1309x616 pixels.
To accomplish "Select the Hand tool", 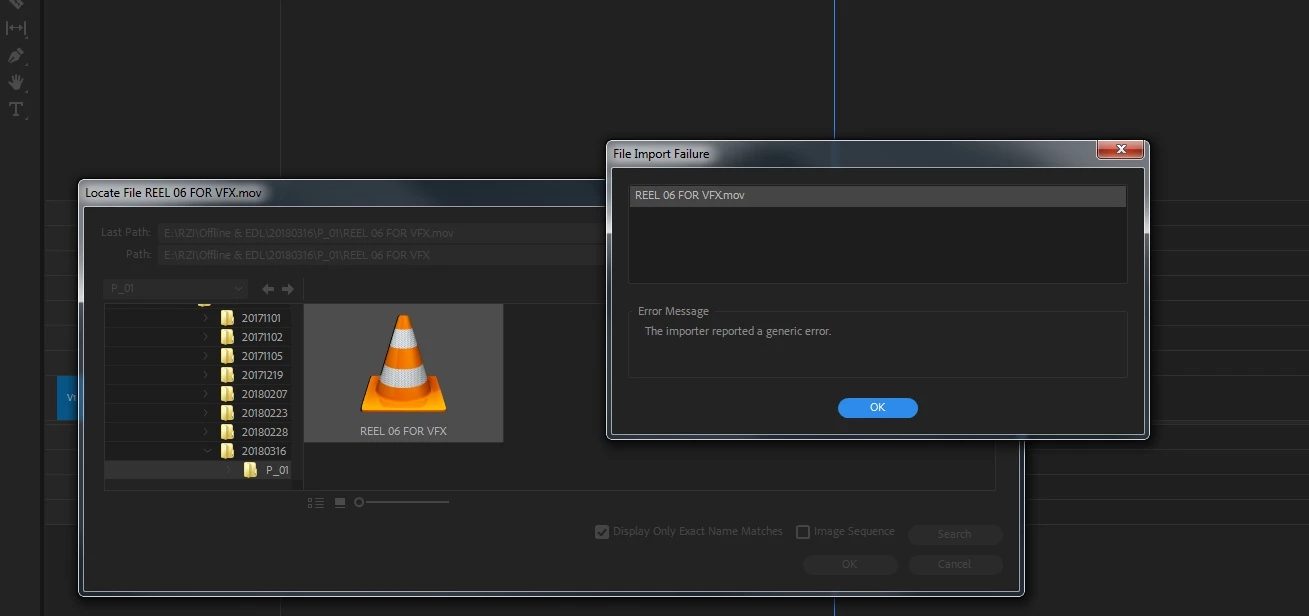I will (16, 82).
